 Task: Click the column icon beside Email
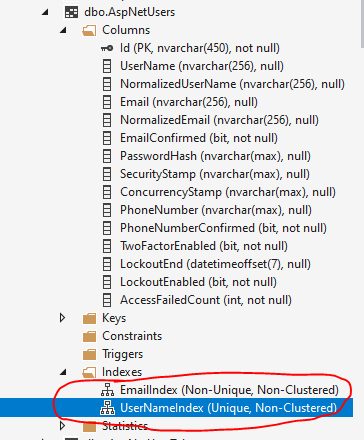coord(107,102)
